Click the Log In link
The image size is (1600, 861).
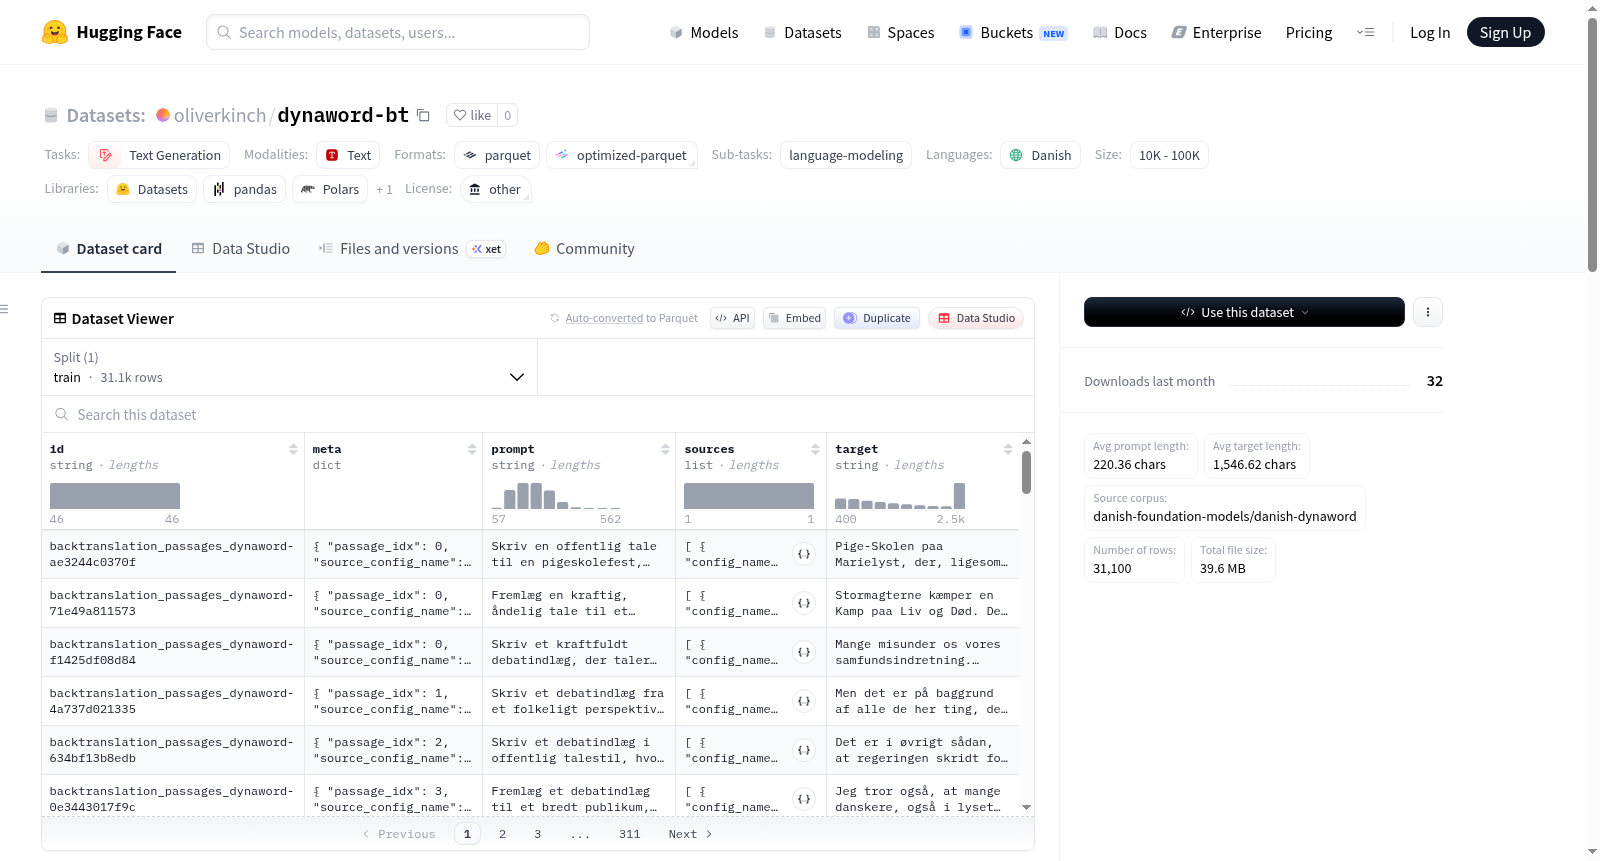click(x=1430, y=32)
